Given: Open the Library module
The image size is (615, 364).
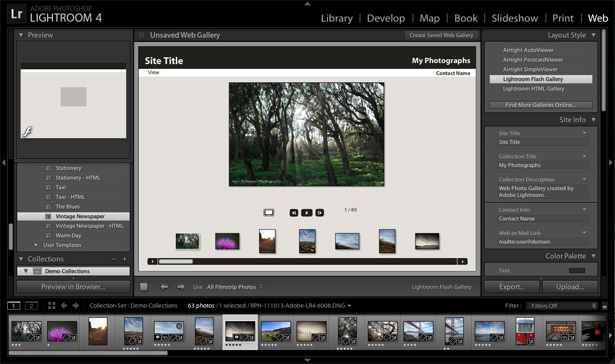Looking at the screenshot, I should (x=337, y=18).
